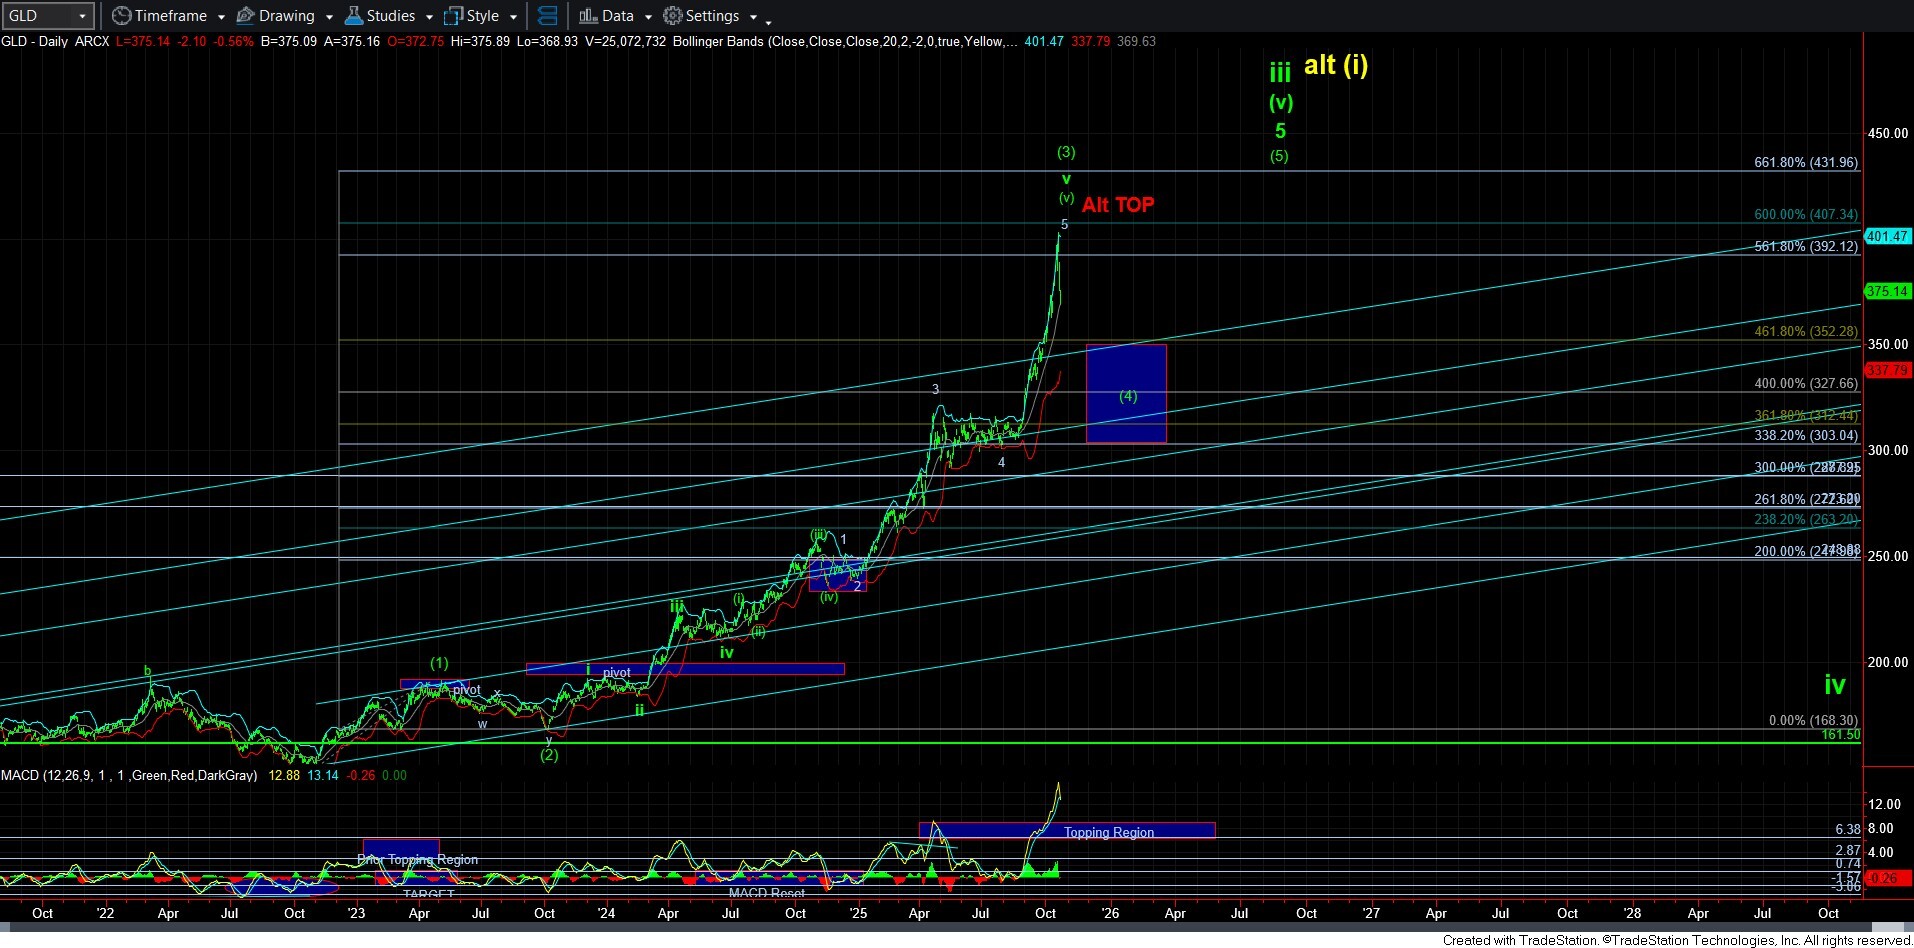Click the Studies flask icon

coord(354,16)
